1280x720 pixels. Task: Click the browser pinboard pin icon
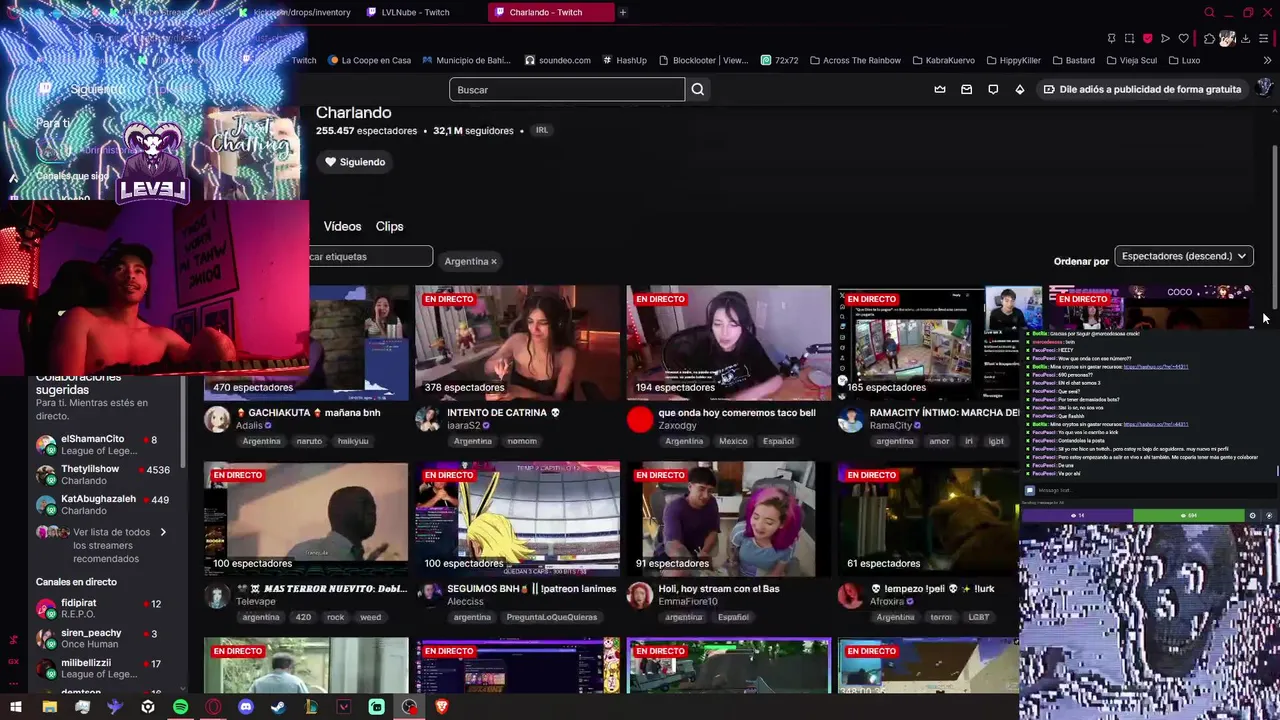pyautogui.click(x=1111, y=38)
